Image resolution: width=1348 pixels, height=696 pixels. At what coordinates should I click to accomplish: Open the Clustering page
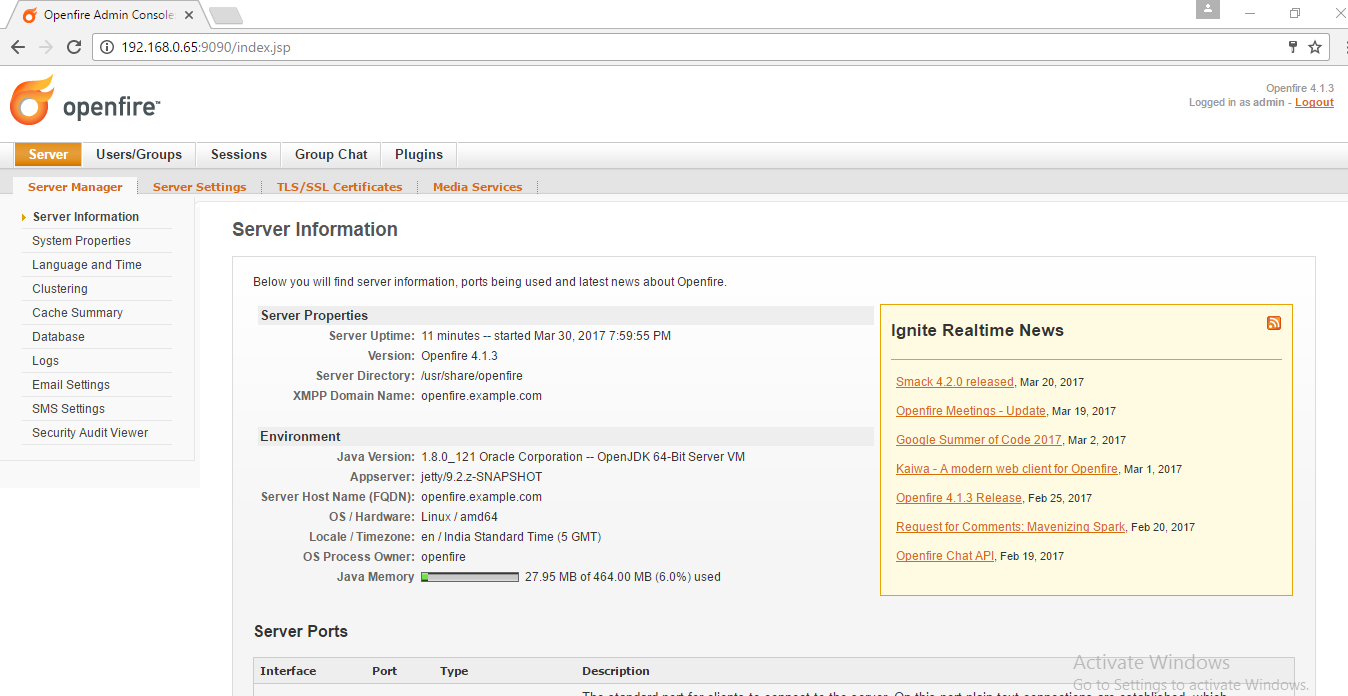[60, 289]
